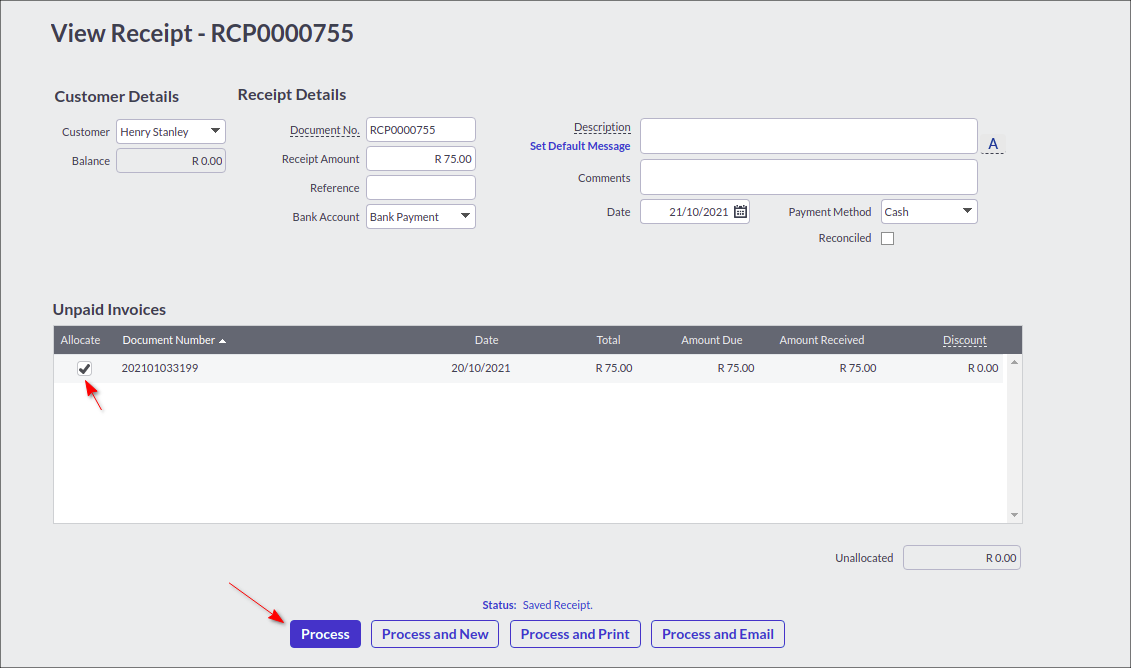Select the Receipt Amount field
Viewport: 1131px width, 668px height.
pos(420,158)
